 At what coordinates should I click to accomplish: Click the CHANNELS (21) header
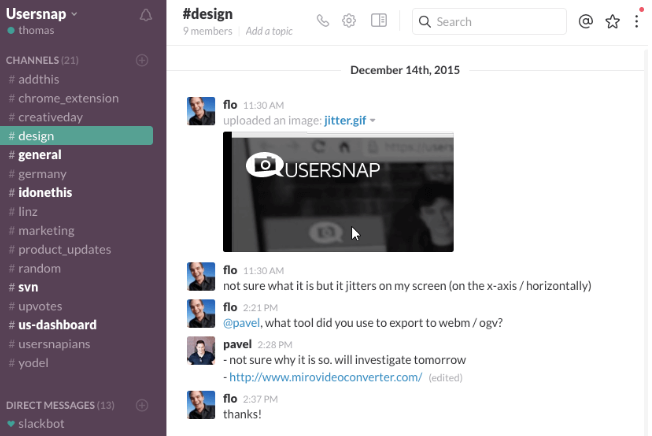point(42,60)
